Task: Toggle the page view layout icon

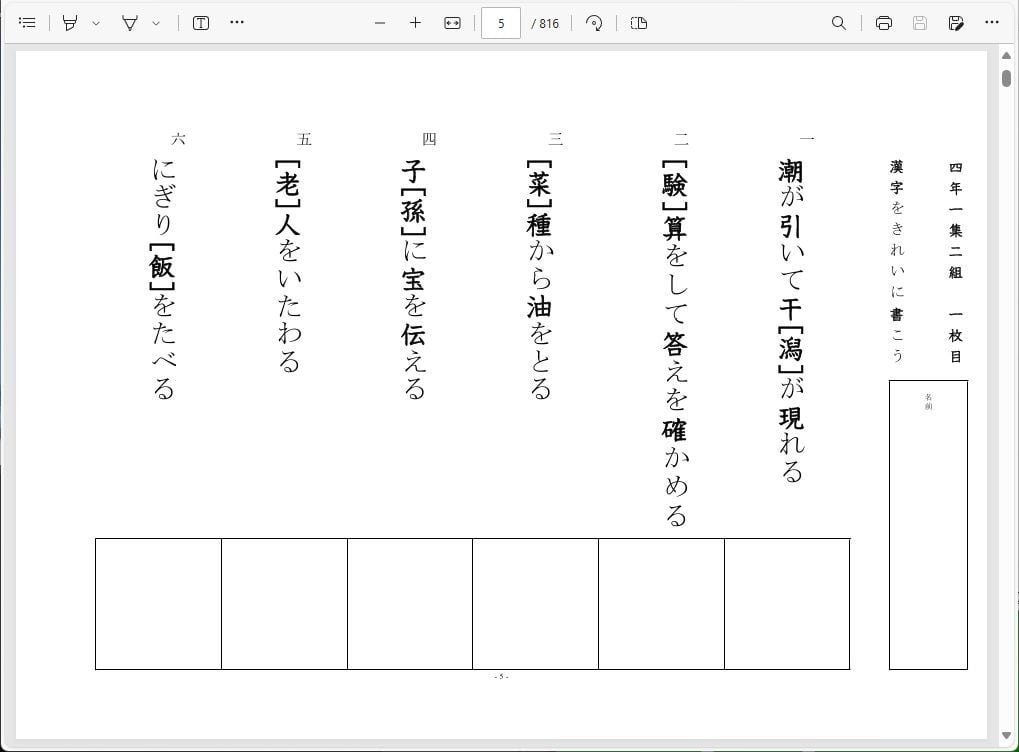Action: pyautogui.click(x=639, y=23)
